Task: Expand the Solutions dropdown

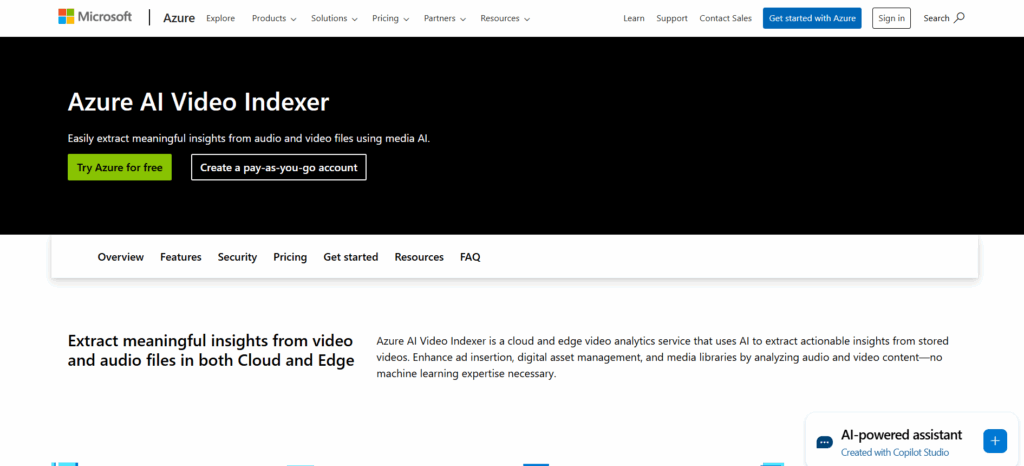Action: (334, 18)
